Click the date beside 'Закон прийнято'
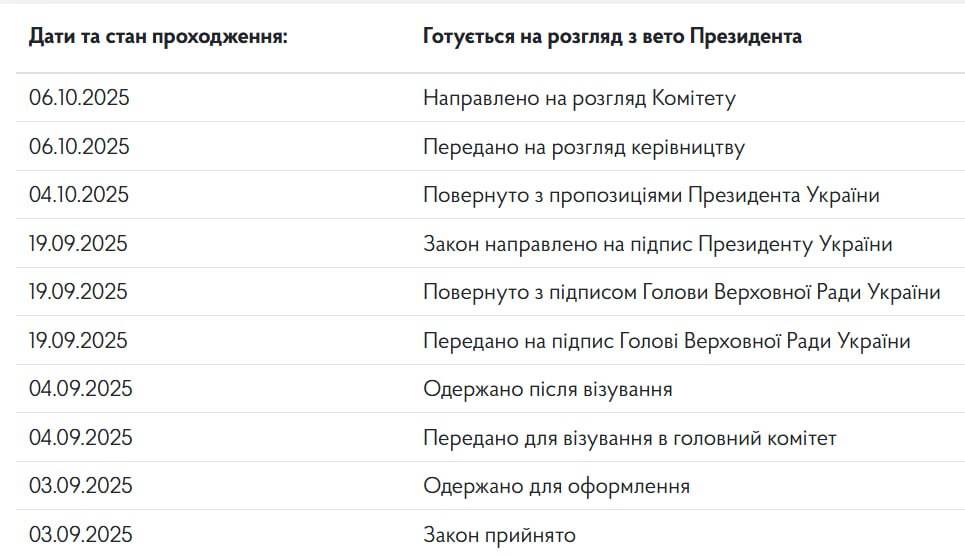Viewport: 965px width, 555px height. (80, 535)
